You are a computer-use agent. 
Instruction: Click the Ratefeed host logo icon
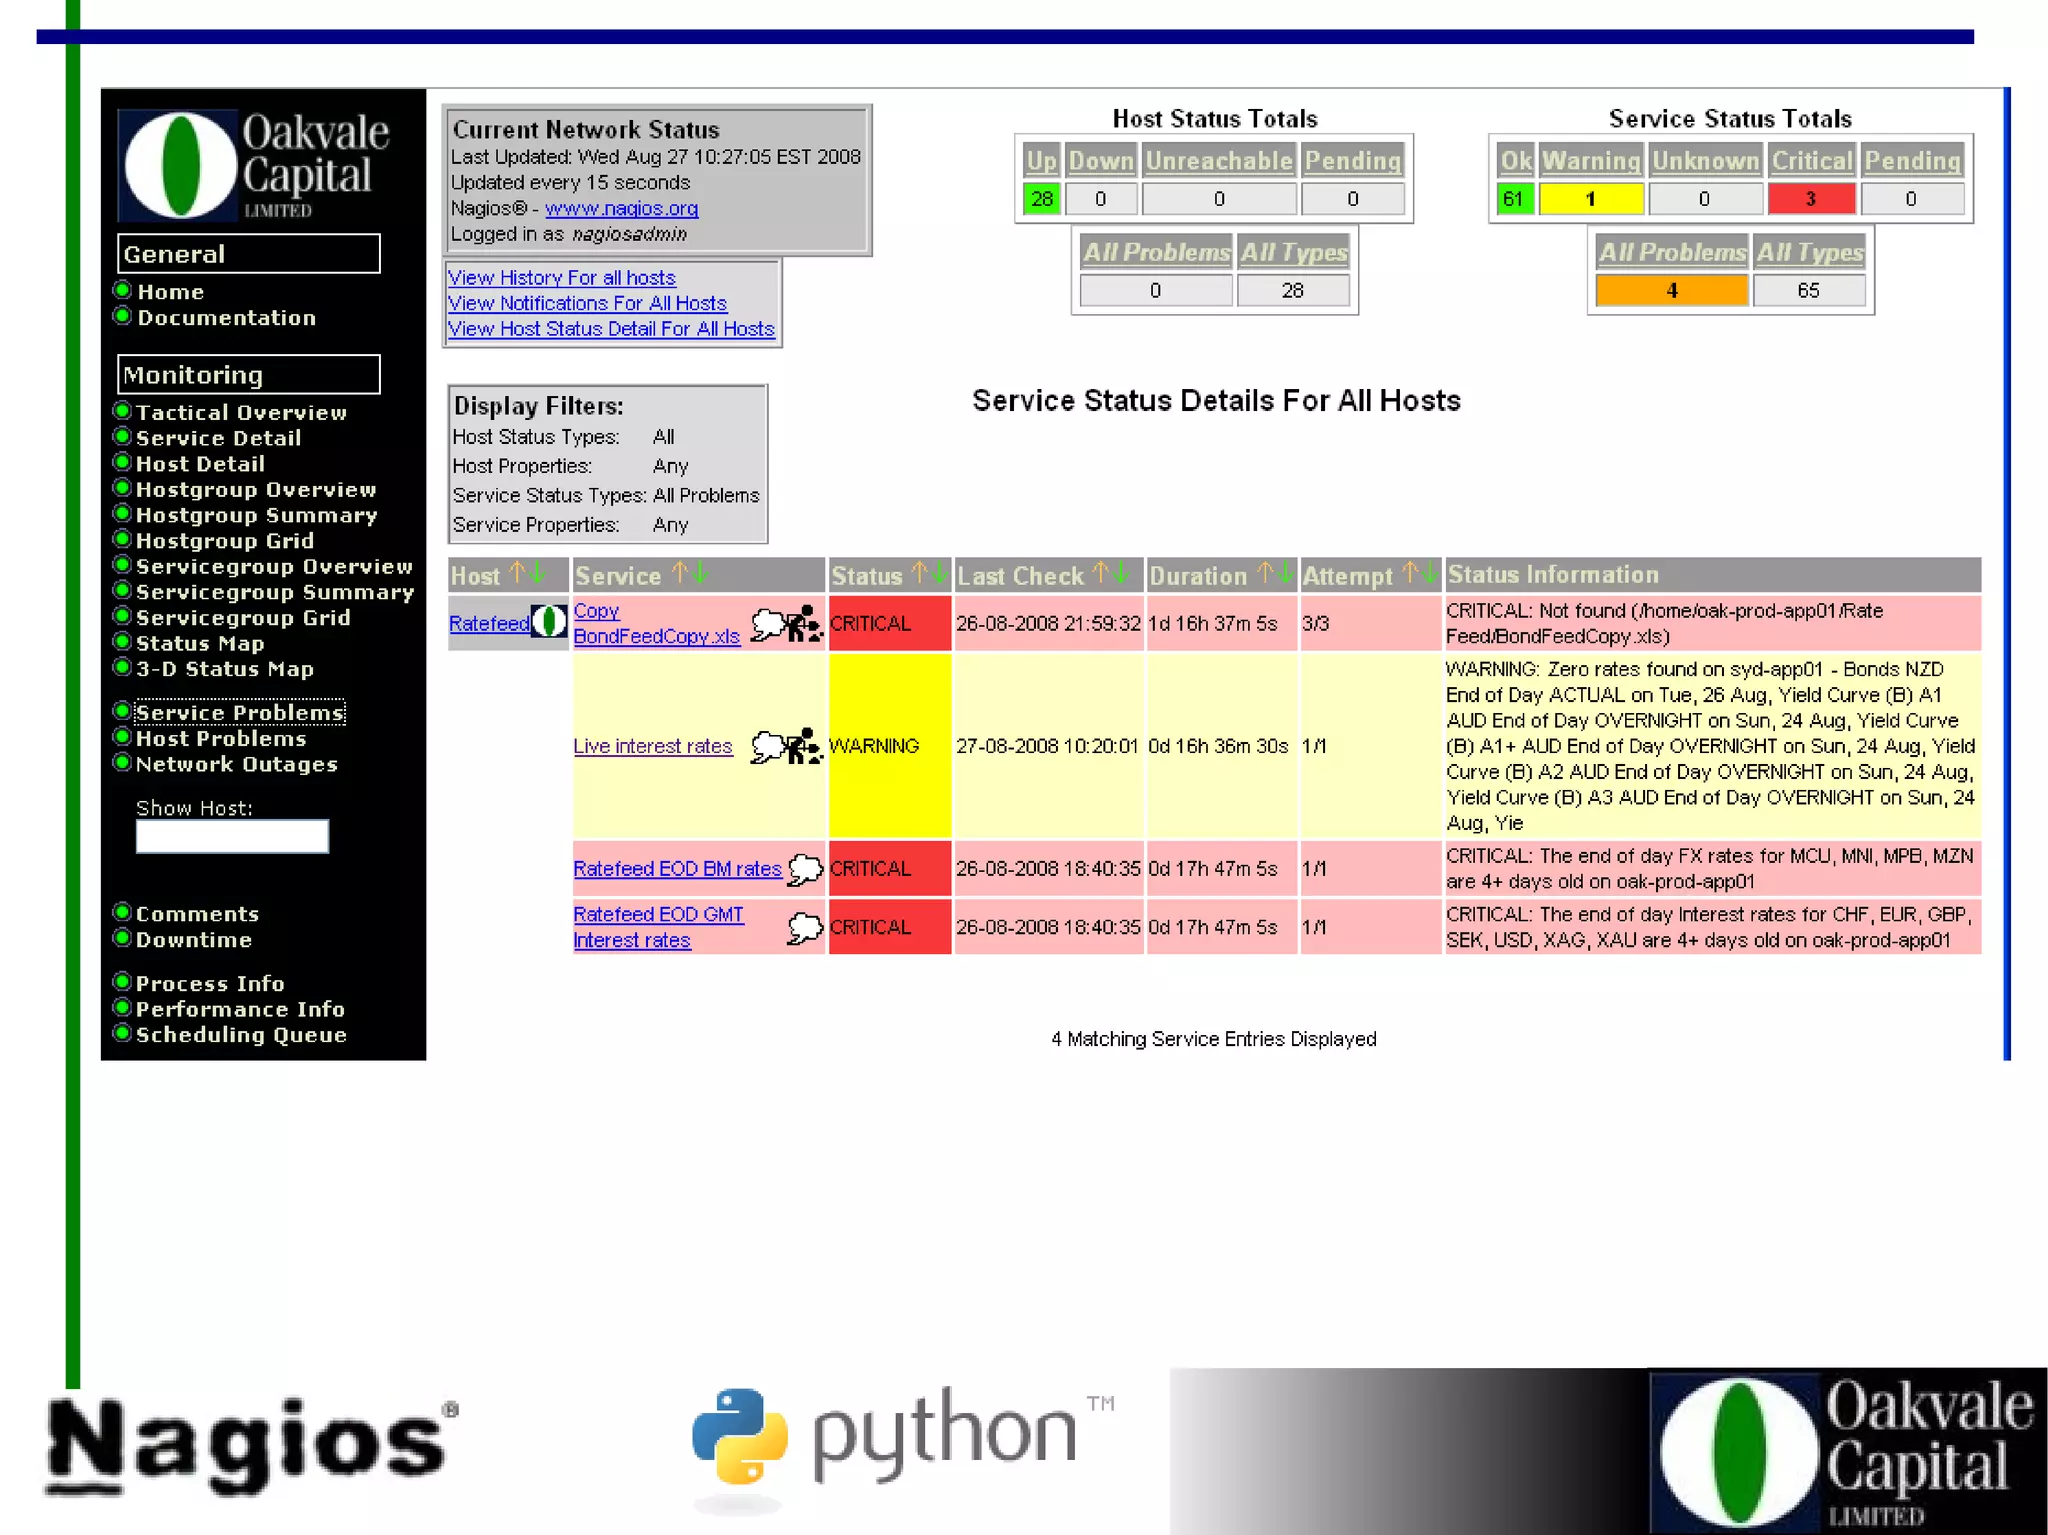(548, 622)
